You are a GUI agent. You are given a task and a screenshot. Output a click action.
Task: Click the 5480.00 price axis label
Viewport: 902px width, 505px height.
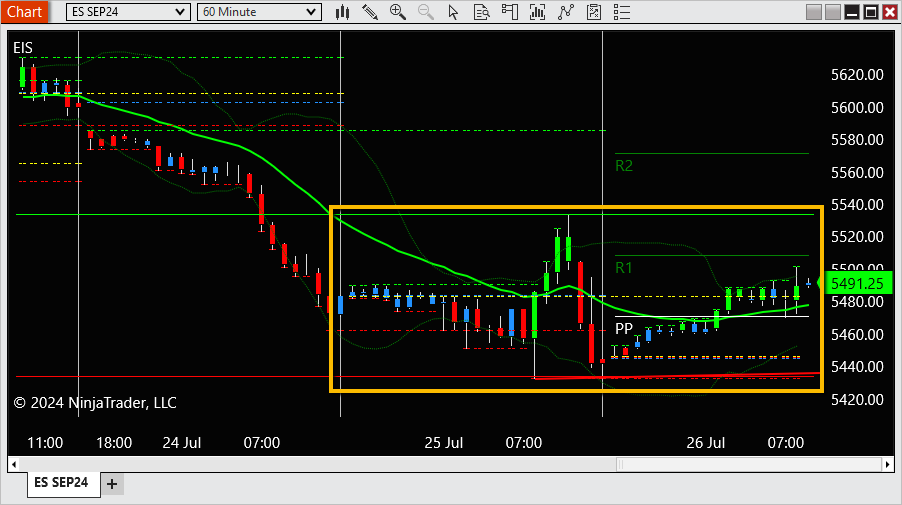pos(857,302)
